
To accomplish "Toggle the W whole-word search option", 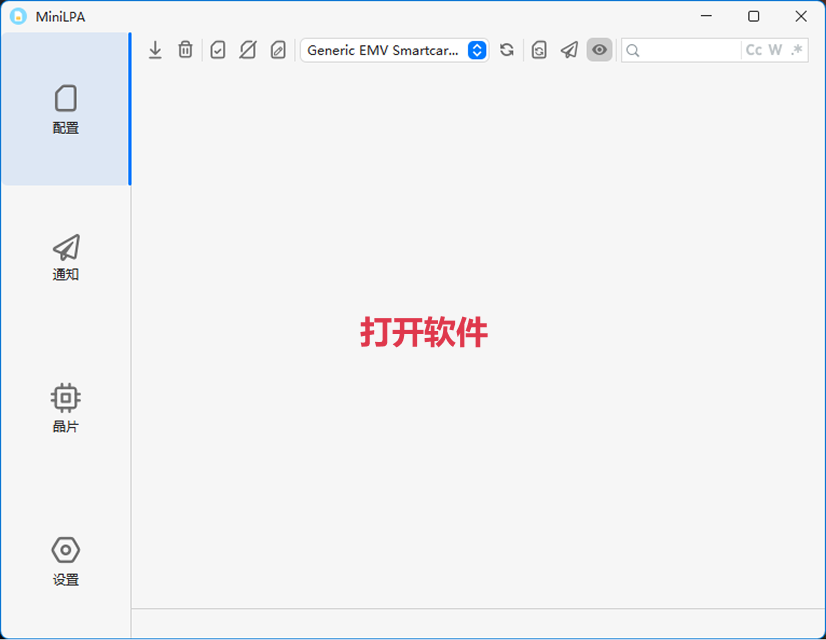I will 775,50.
